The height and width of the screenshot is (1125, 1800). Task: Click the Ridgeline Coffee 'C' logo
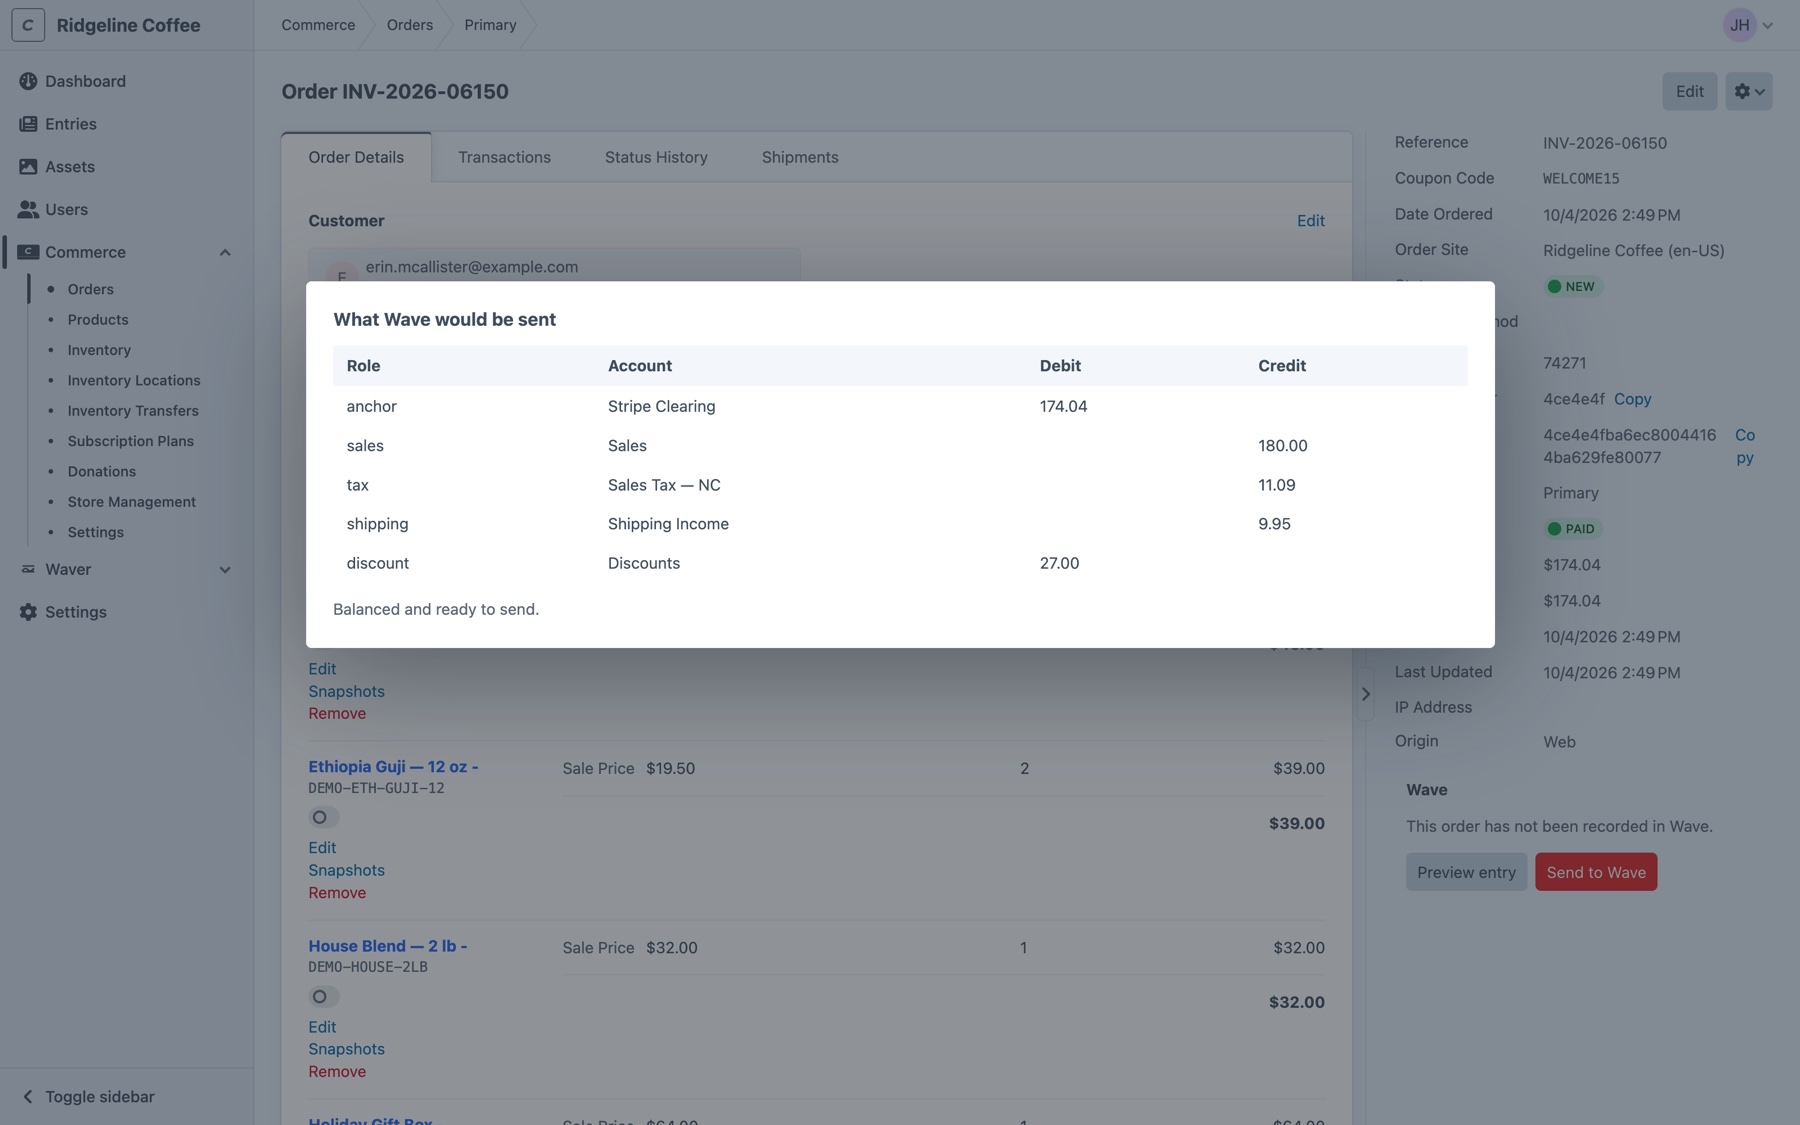tap(28, 25)
